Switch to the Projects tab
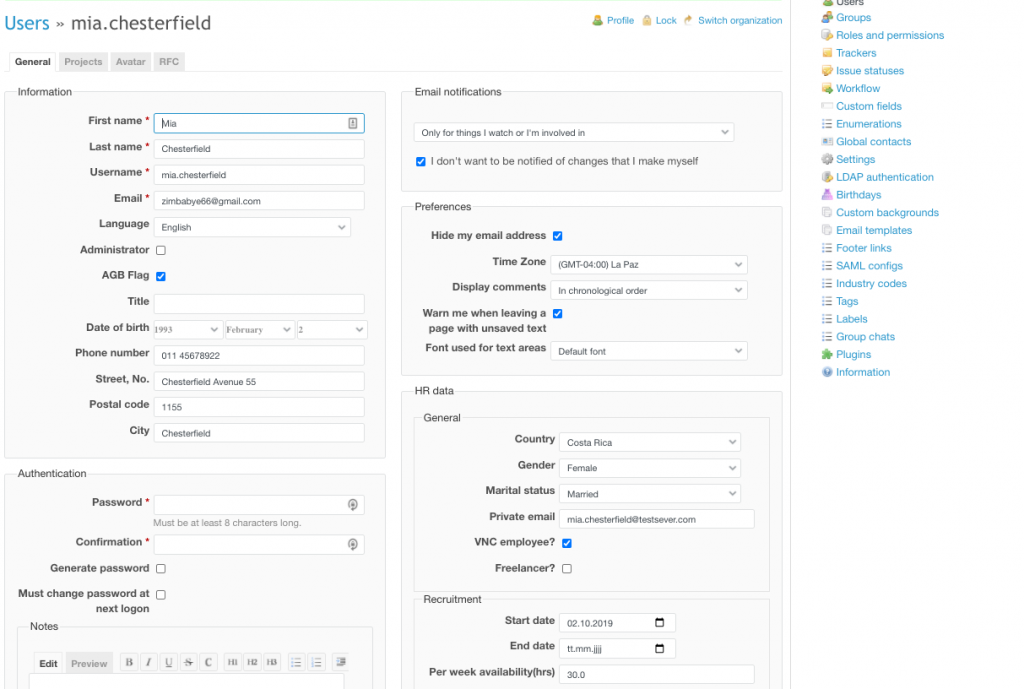Screen dimensions: 1024x689 [83, 61]
